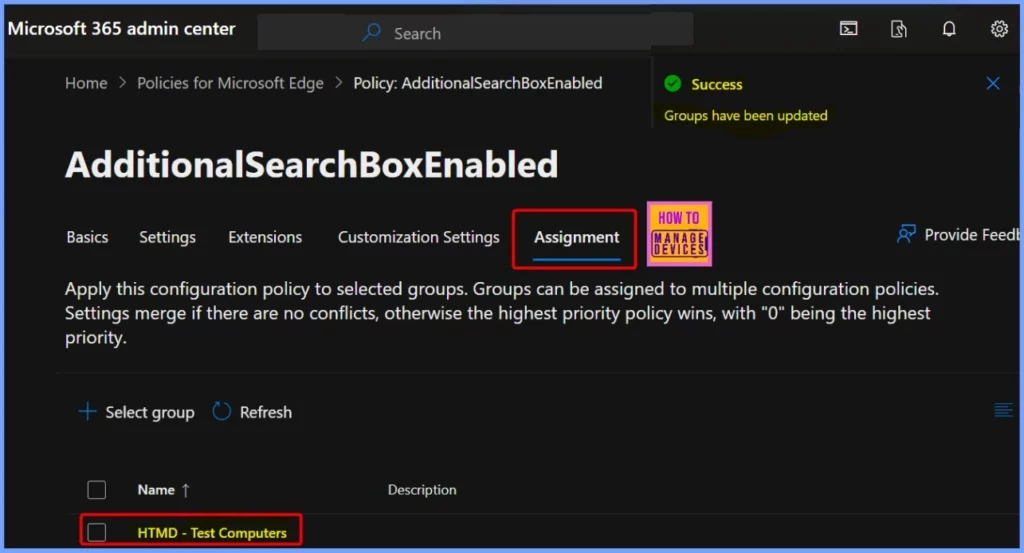The height and width of the screenshot is (553, 1024).
Task: Click the AdditionalSearchBoxEnabled heading
Action: pyautogui.click(x=312, y=164)
